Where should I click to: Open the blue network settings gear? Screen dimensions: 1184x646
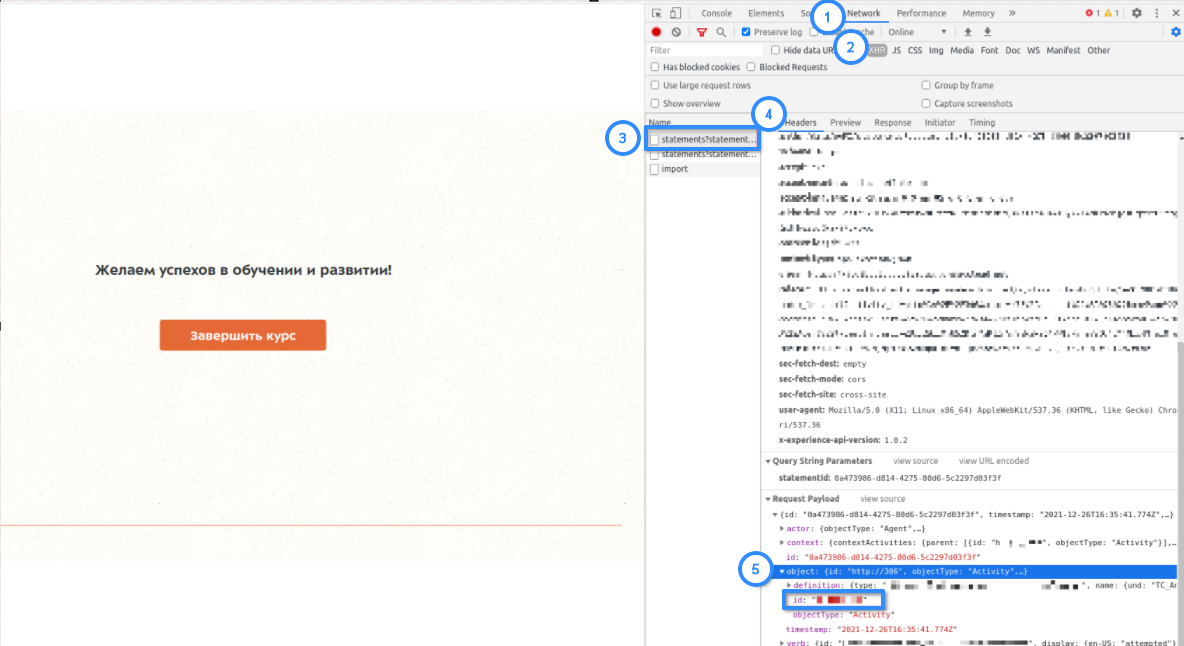coord(1176,32)
